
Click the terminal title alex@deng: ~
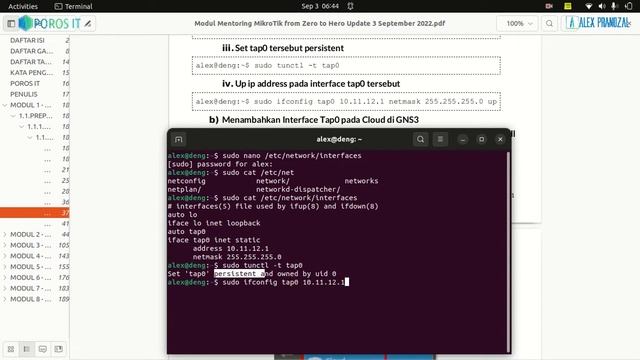(x=339, y=140)
